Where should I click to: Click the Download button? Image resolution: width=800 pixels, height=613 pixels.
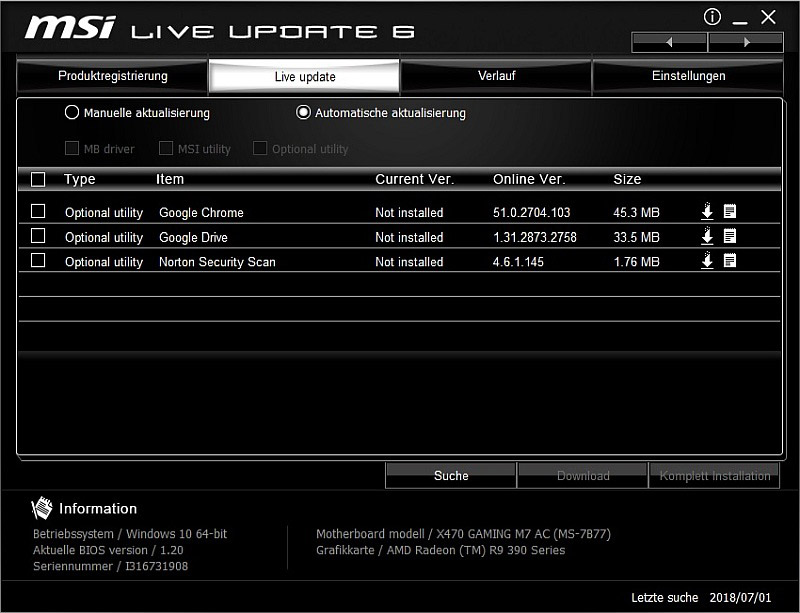(583, 476)
